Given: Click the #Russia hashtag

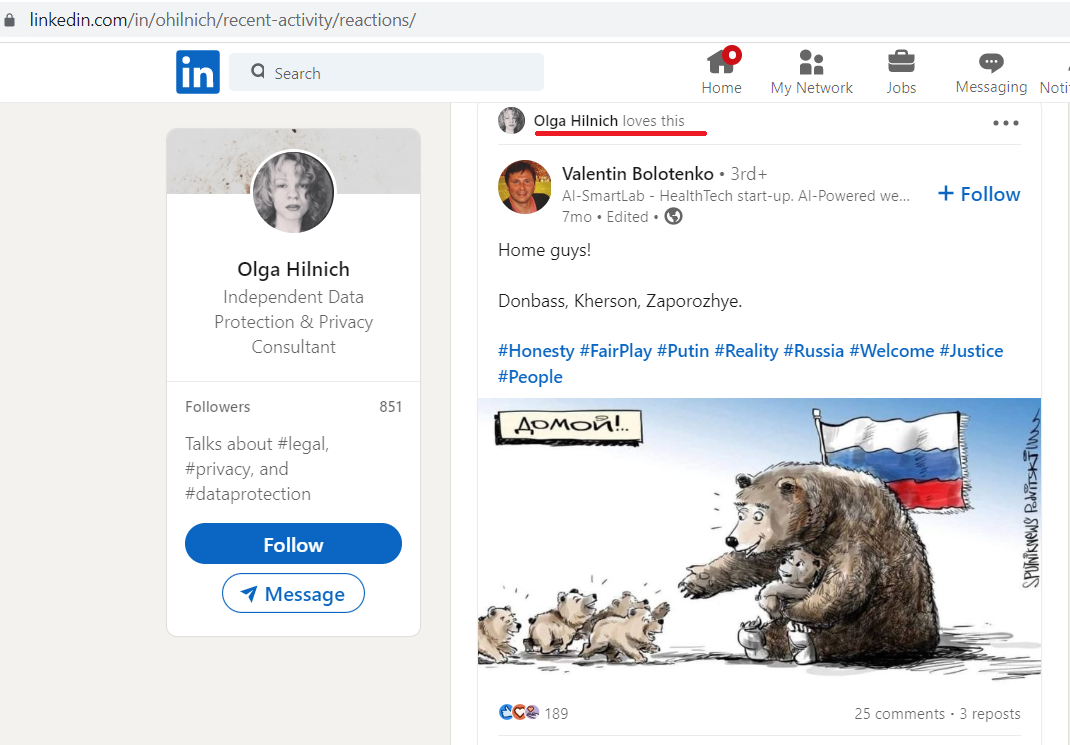Looking at the screenshot, I should coord(813,351).
